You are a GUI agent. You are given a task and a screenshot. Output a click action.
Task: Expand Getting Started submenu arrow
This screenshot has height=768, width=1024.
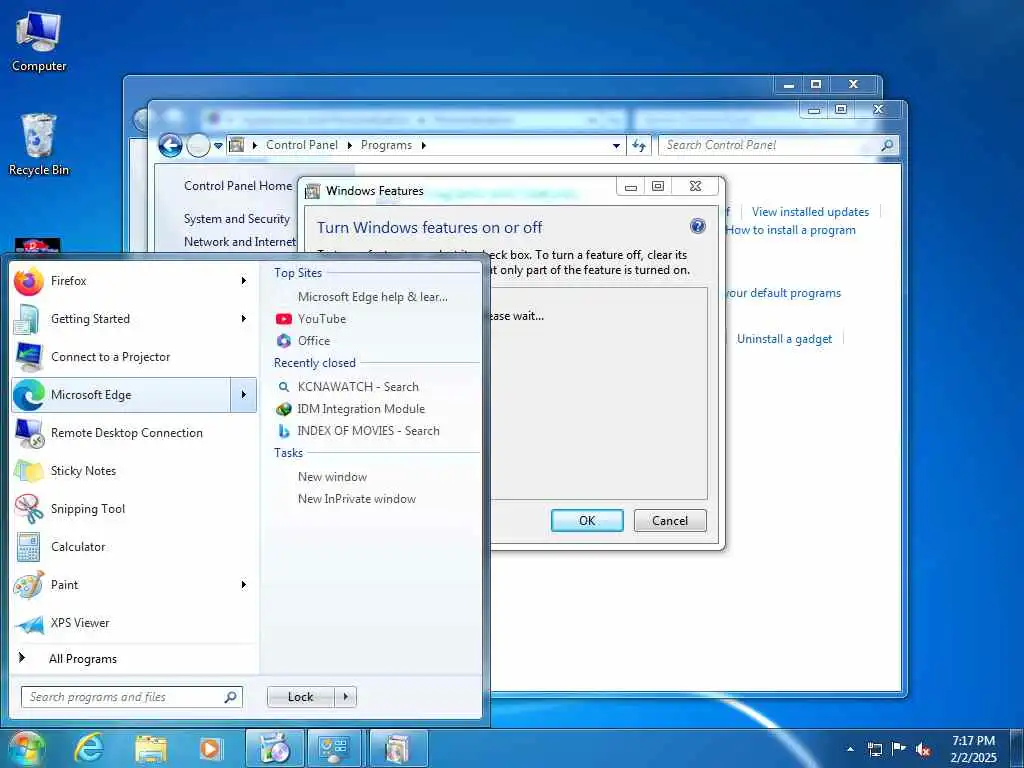(x=244, y=319)
